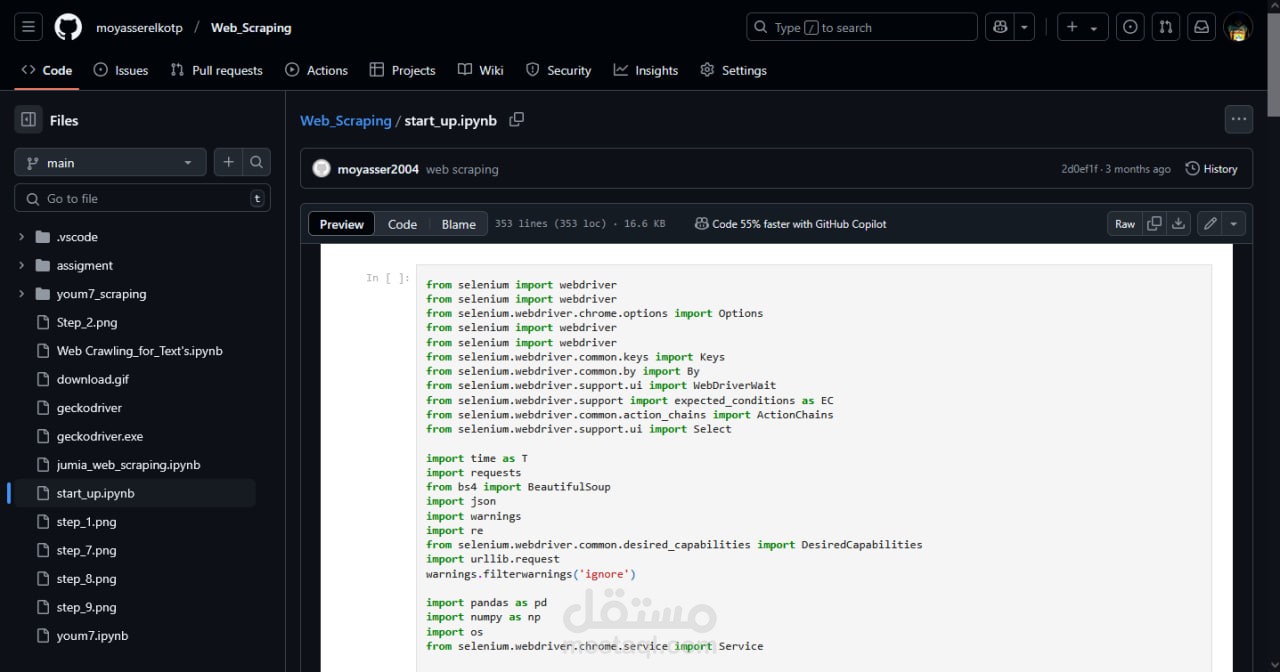The image size is (1280, 672).
Task: Copy raw file contents icon
Action: click(1154, 224)
